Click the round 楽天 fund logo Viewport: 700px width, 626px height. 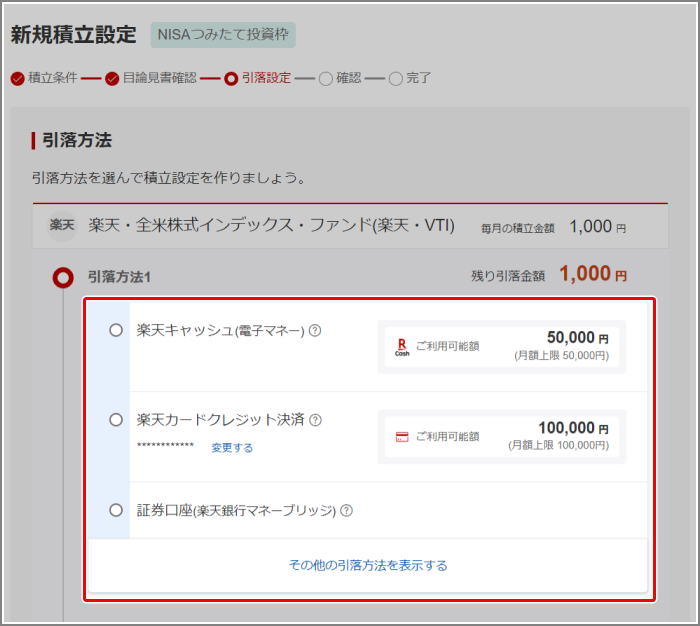62,225
